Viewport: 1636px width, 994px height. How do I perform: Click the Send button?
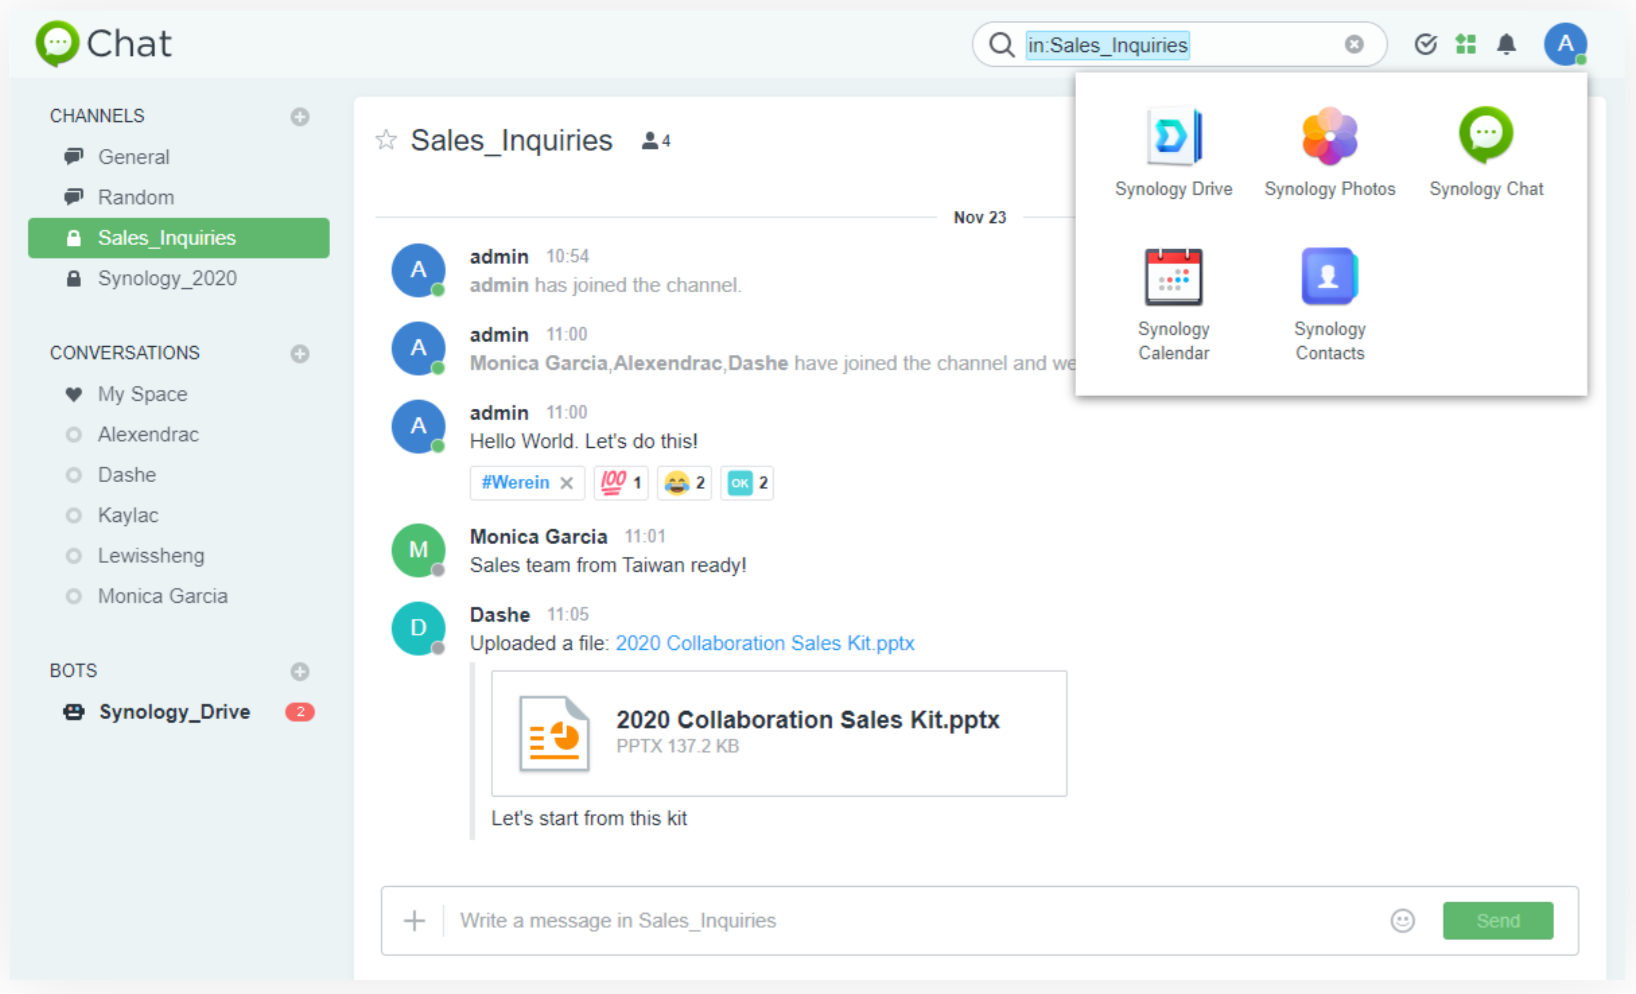pyautogui.click(x=1497, y=921)
